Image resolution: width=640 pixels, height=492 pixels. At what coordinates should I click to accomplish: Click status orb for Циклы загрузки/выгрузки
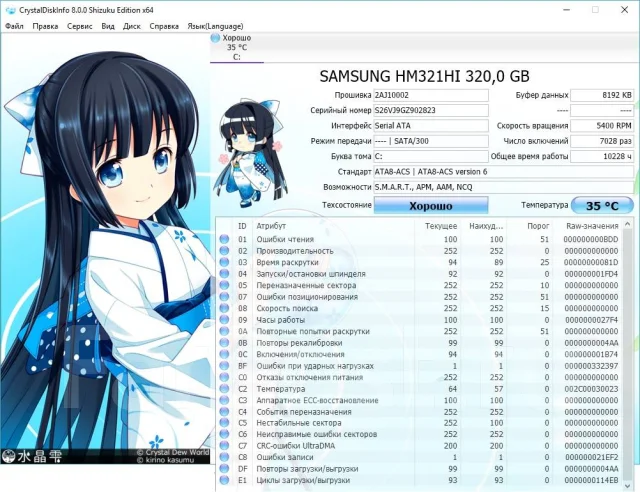[224, 480]
